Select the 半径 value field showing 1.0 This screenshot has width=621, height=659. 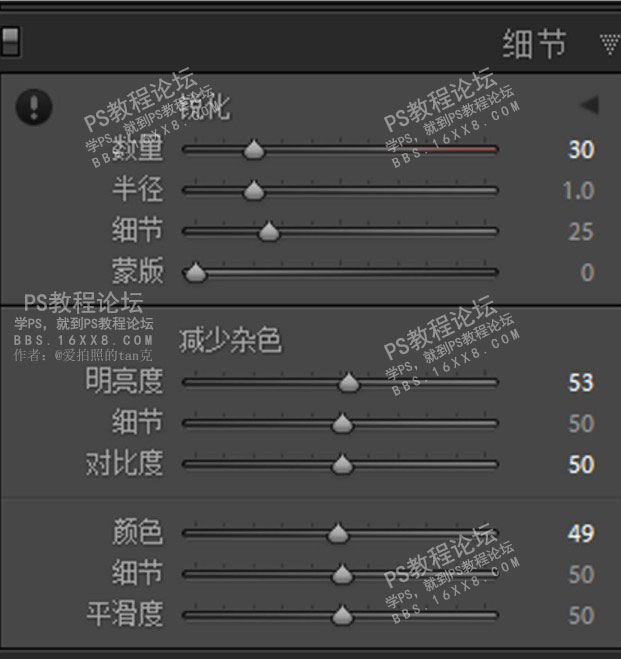pyautogui.click(x=579, y=191)
